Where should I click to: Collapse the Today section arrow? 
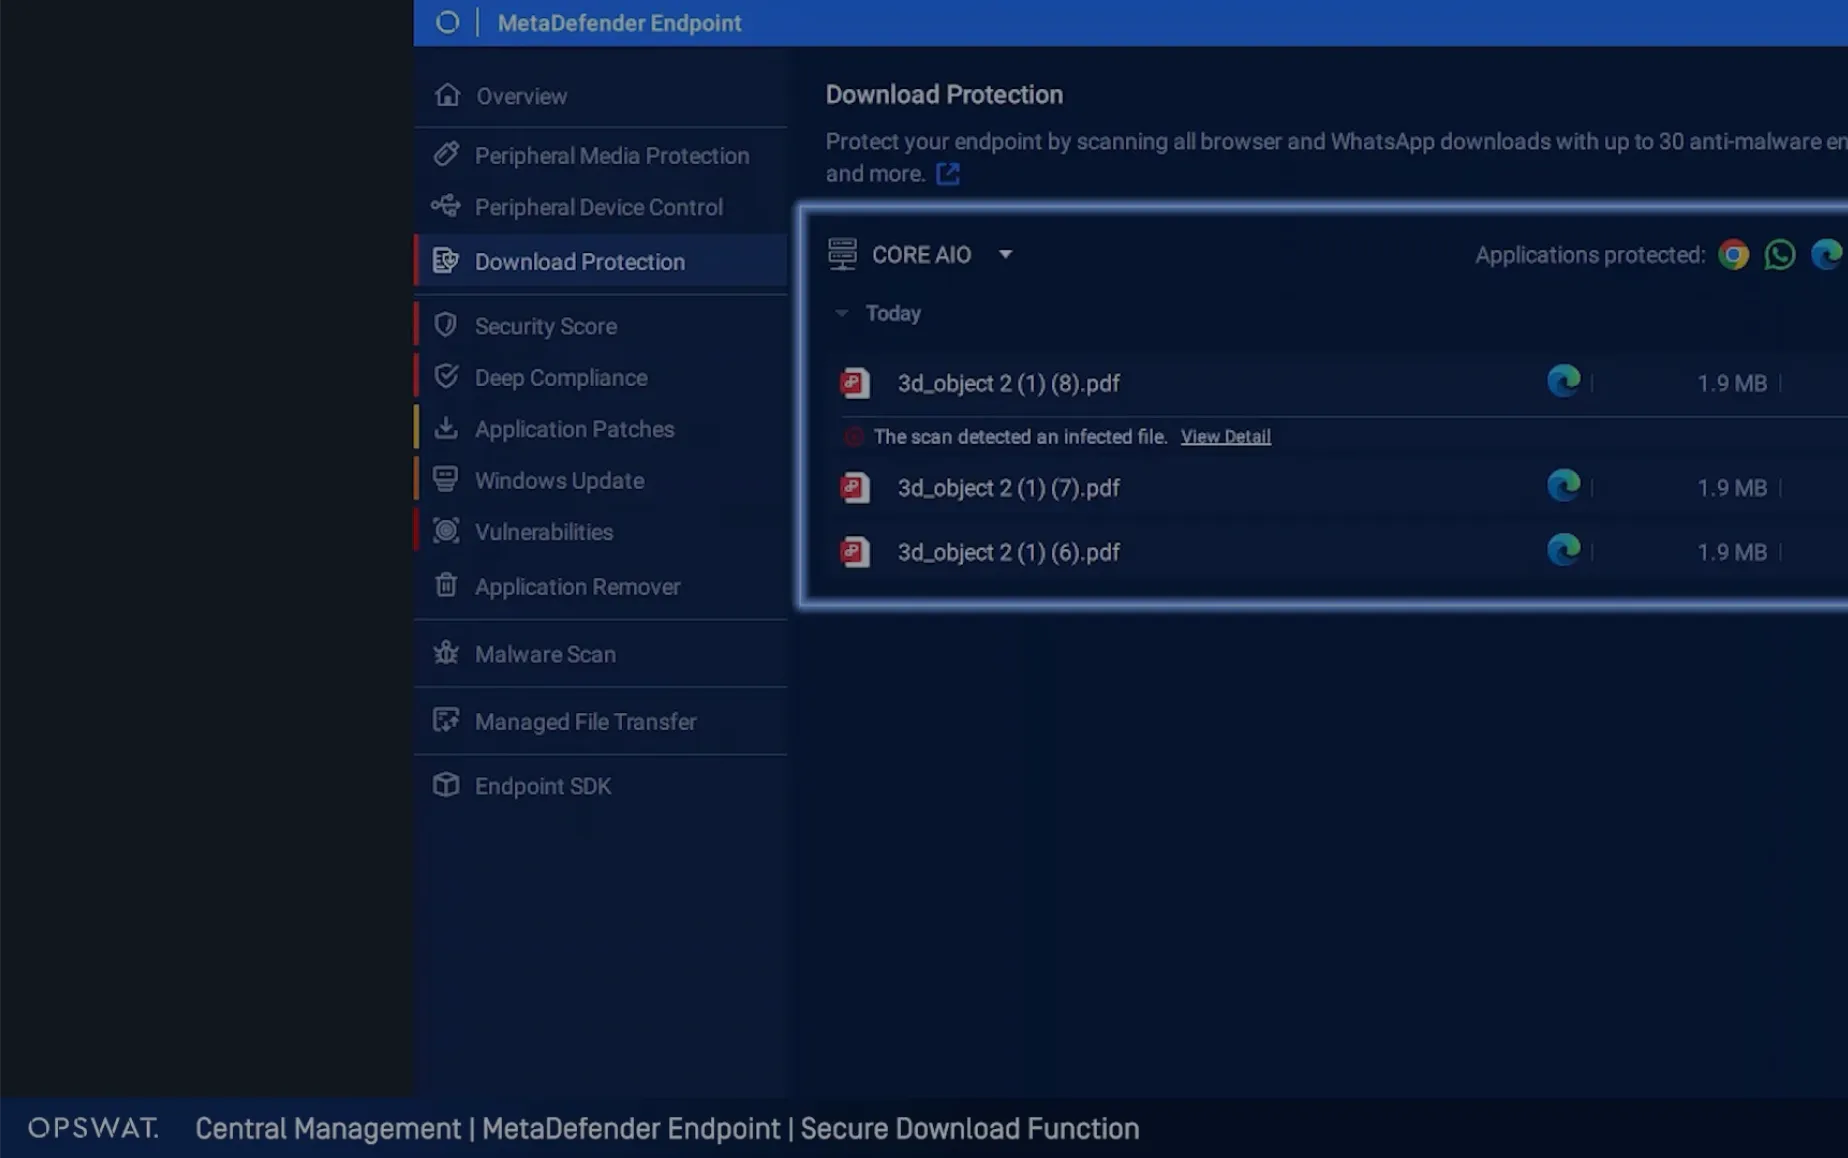coord(842,313)
